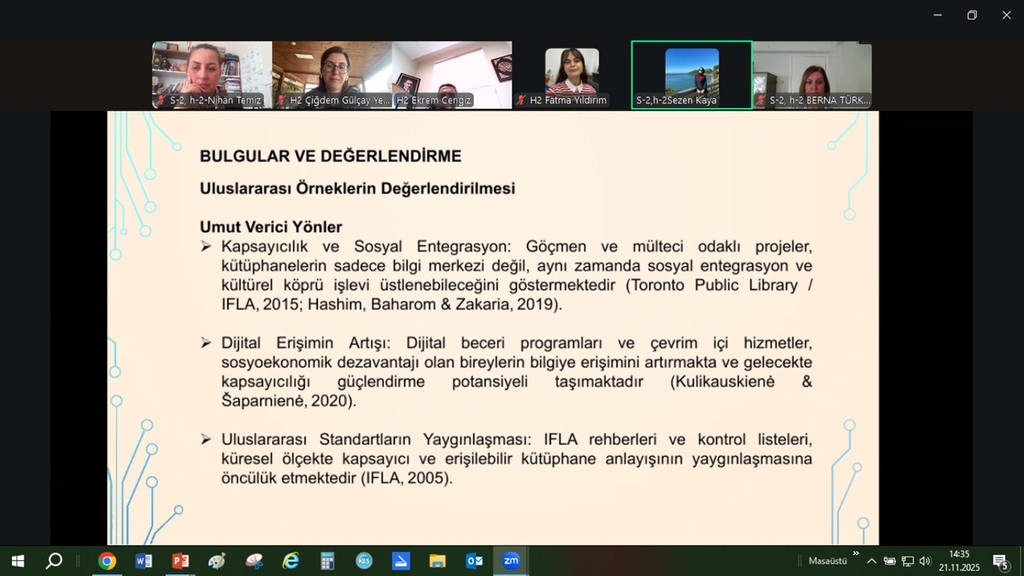The width and height of the screenshot is (1024, 576).
Task: Open File Explorer from the taskbar
Action: click(x=437, y=561)
